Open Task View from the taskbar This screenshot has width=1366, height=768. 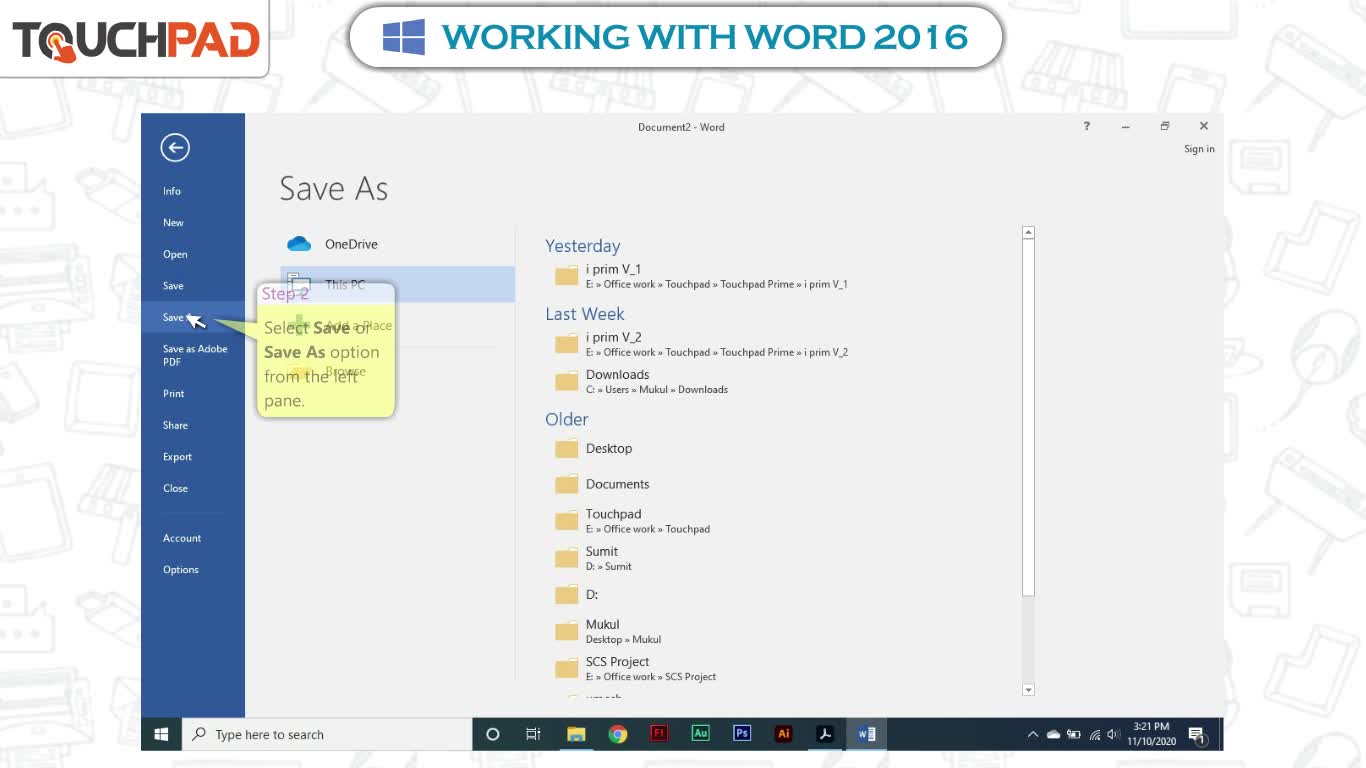(533, 734)
